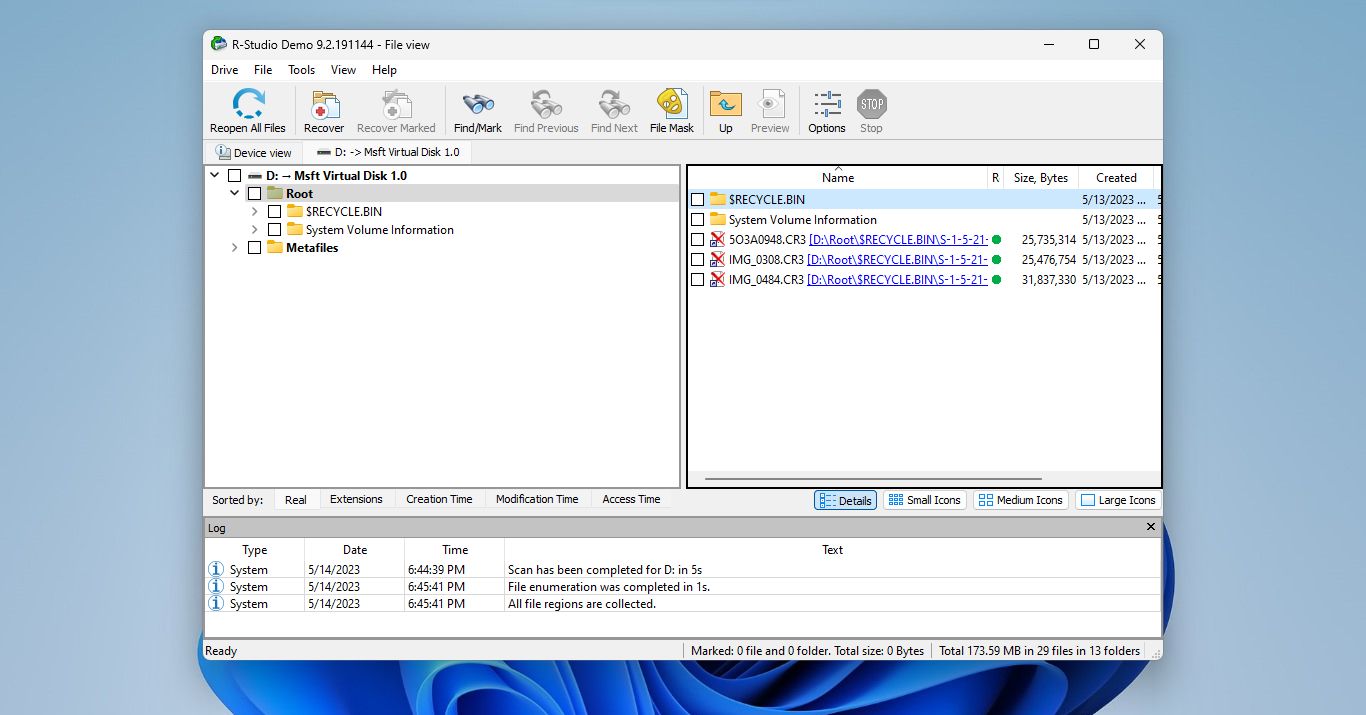This screenshot has height=715, width=1366.
Task: Open 5O3A0948.CR3 recycle bin path link
Action: 898,240
